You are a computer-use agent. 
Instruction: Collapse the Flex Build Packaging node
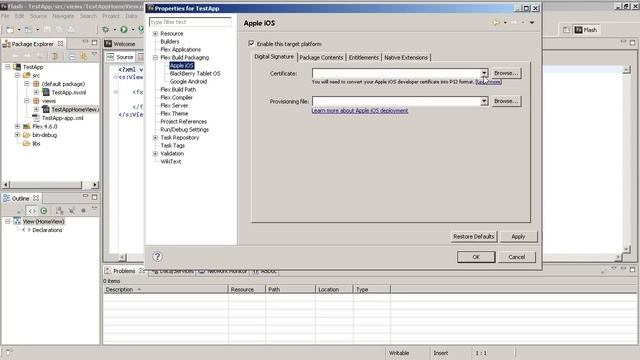tap(155, 58)
